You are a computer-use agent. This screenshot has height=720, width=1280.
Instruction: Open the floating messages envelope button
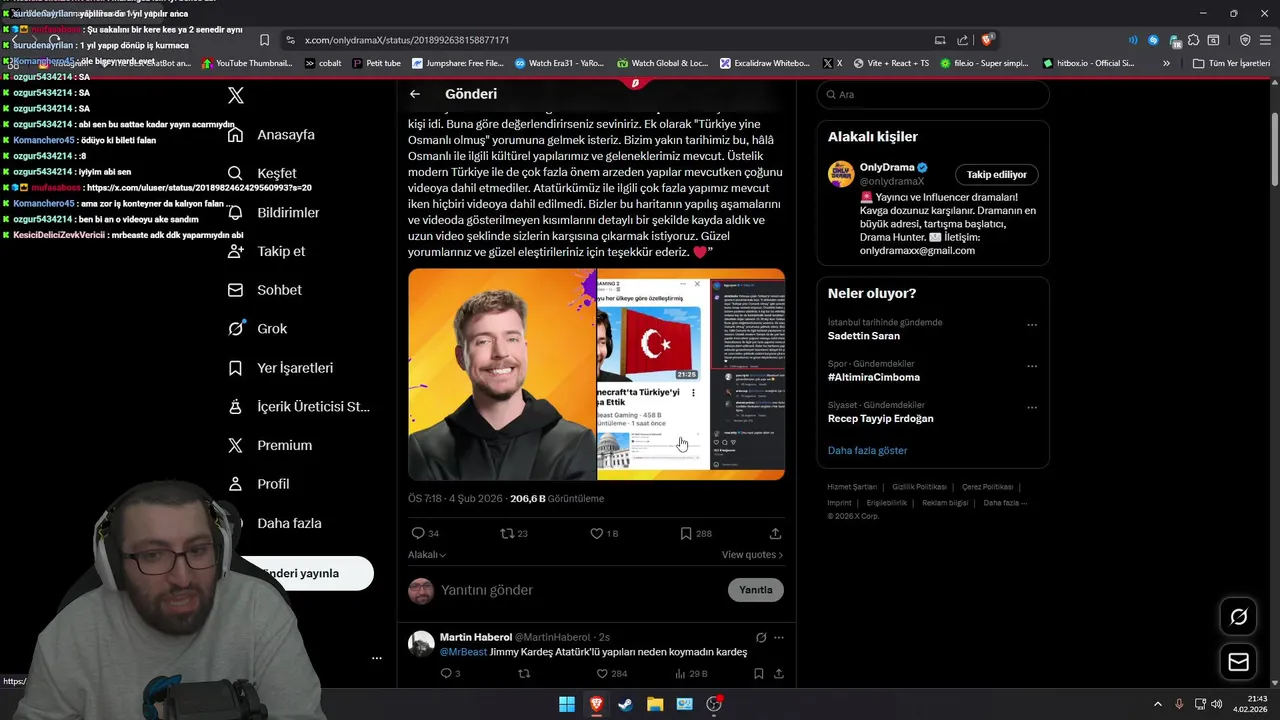click(x=1238, y=662)
